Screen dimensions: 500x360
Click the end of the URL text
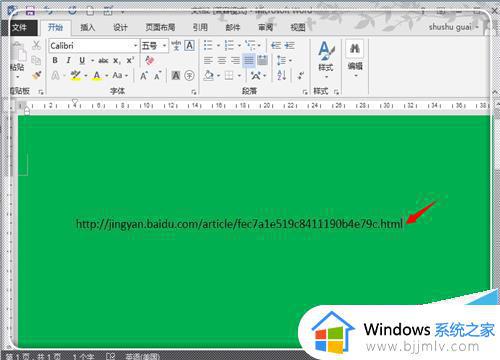403,224
